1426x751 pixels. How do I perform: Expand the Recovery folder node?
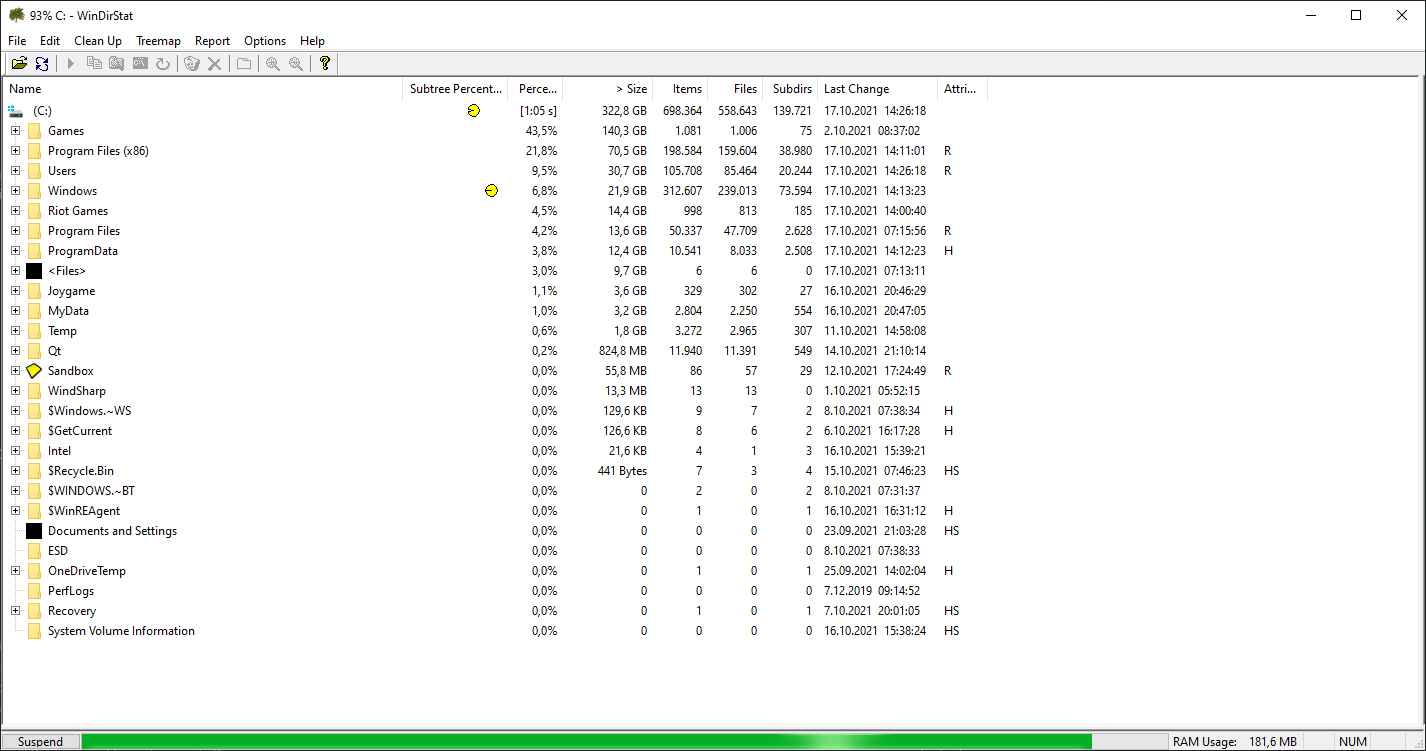point(15,611)
